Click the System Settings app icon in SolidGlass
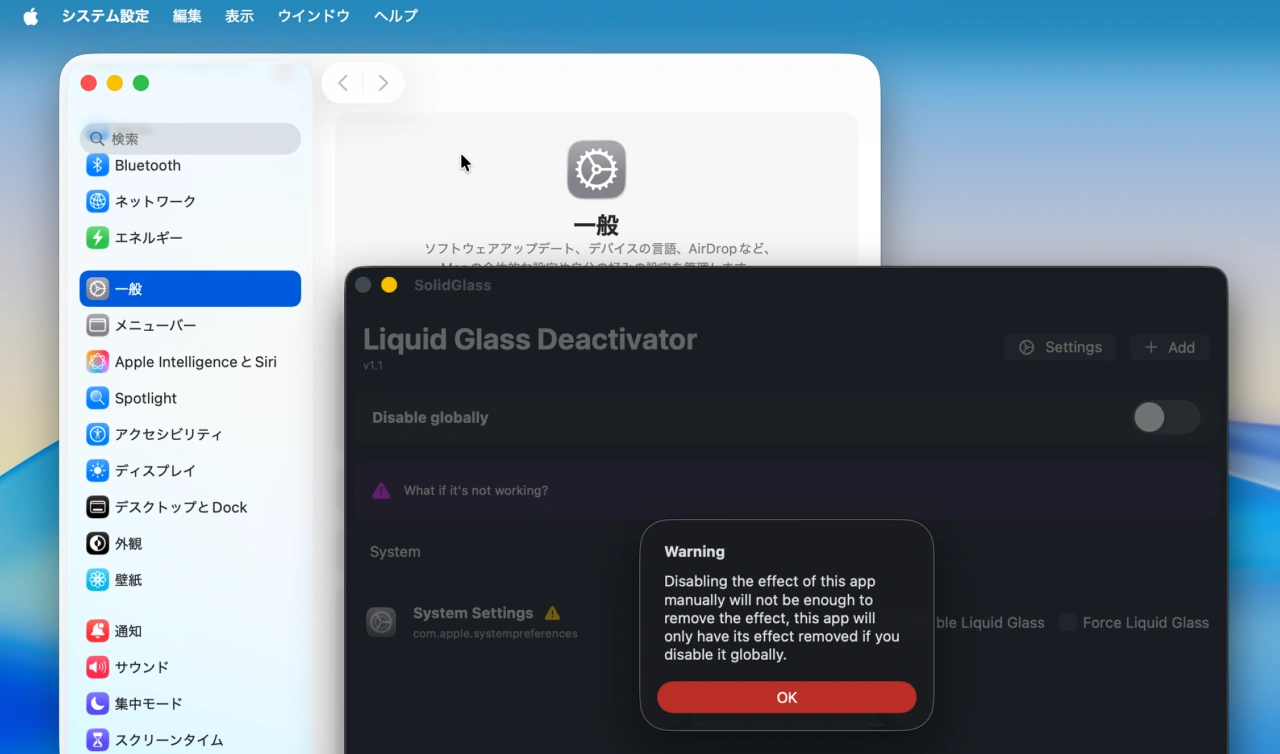 point(381,621)
